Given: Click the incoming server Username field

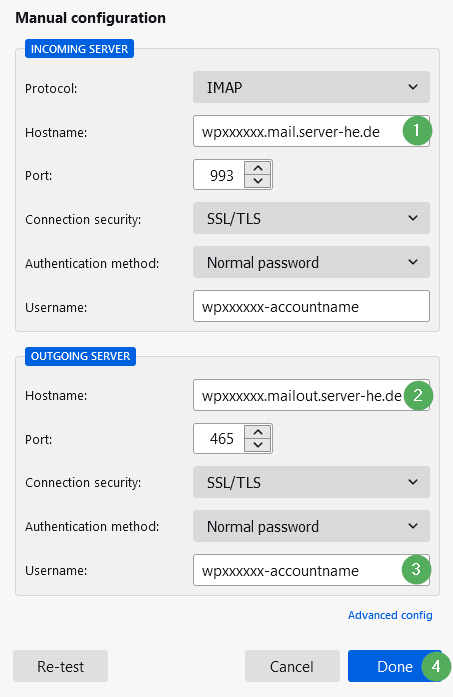Looking at the screenshot, I should (311, 306).
